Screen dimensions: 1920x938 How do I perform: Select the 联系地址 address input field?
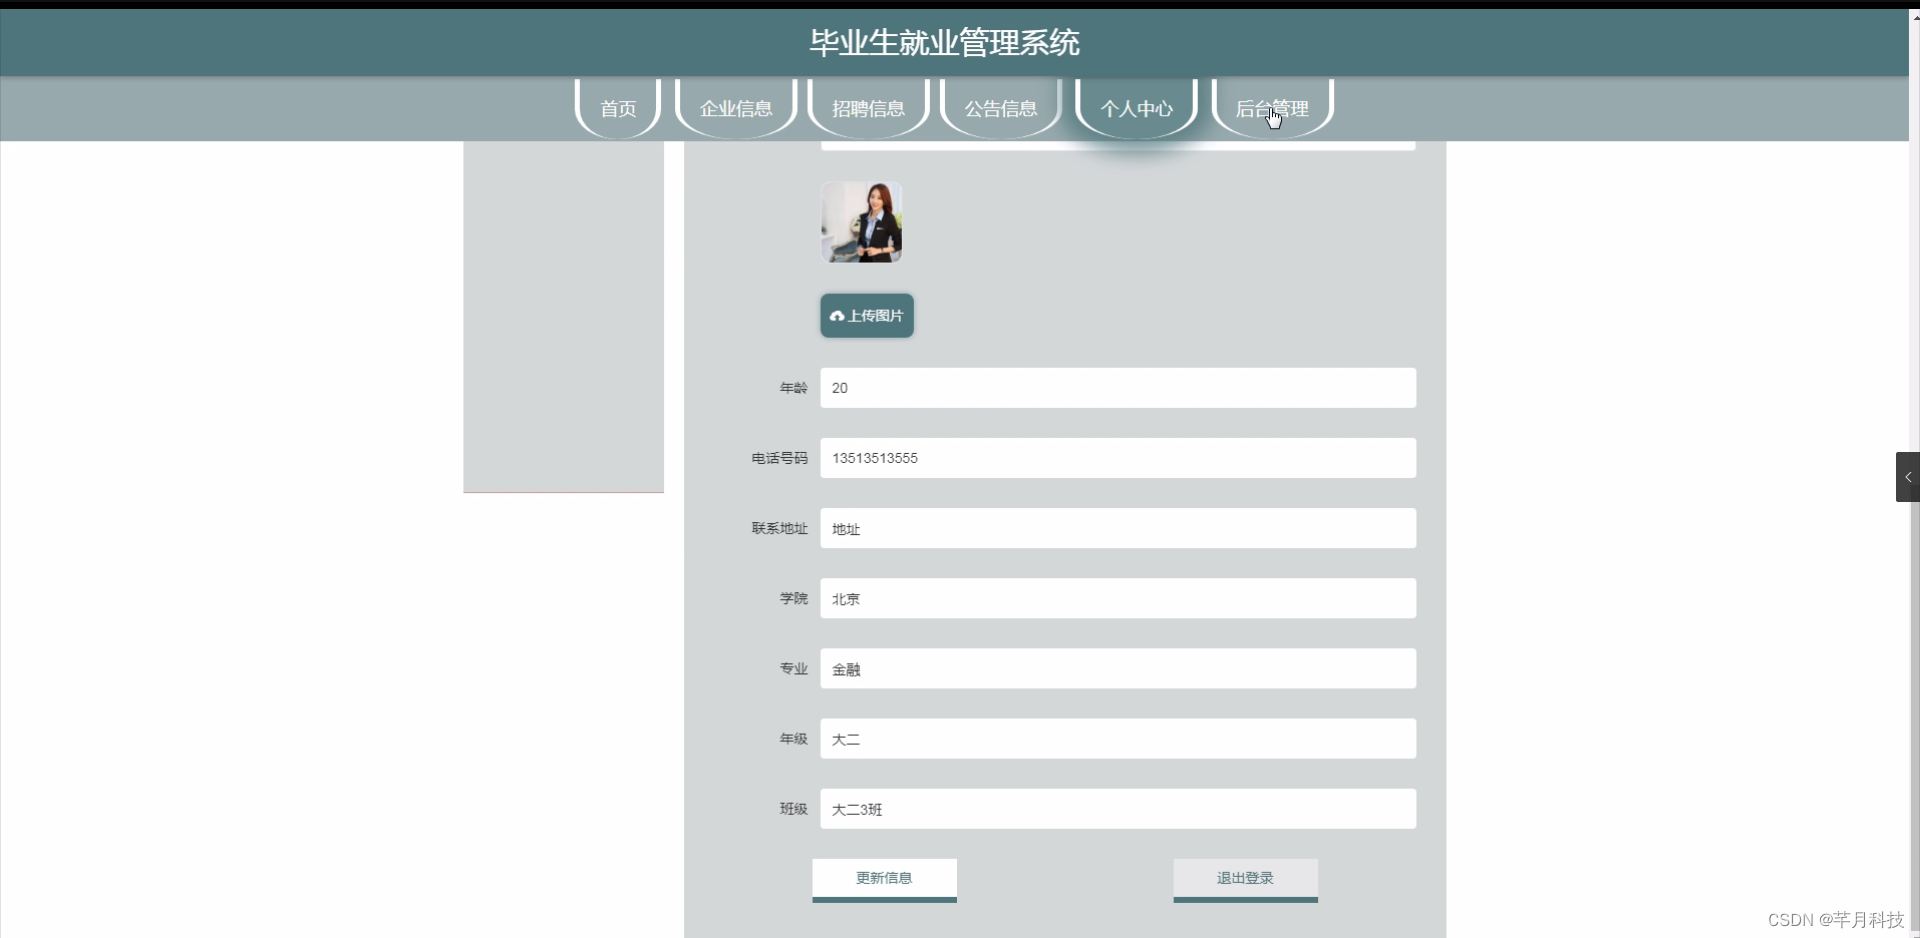[x=1116, y=528]
